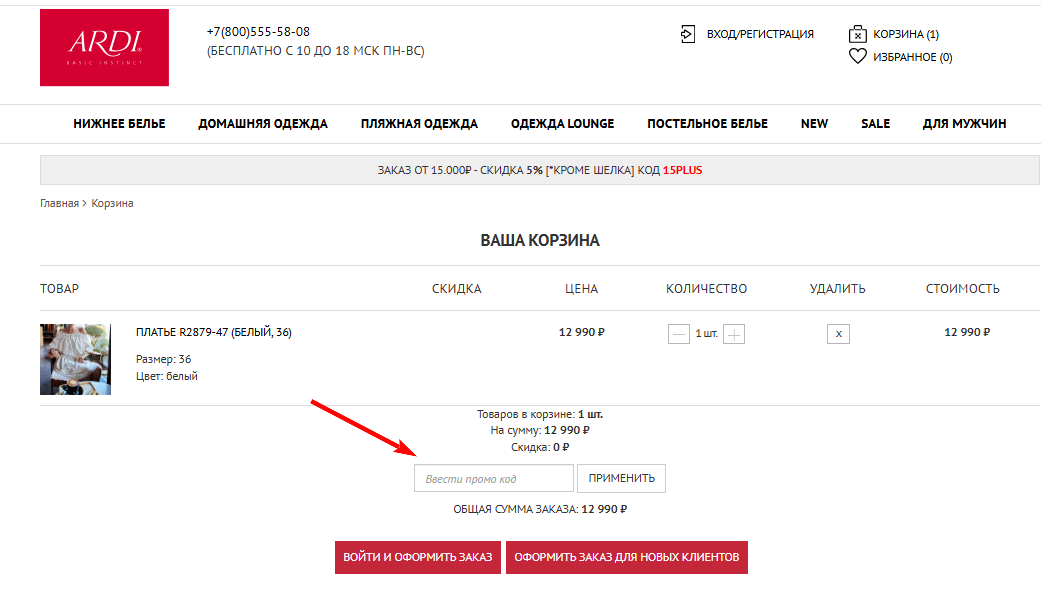Viewport: 1041px width, 589px height.
Task: Open Платье R2879-47 product link
Action: click(214, 332)
